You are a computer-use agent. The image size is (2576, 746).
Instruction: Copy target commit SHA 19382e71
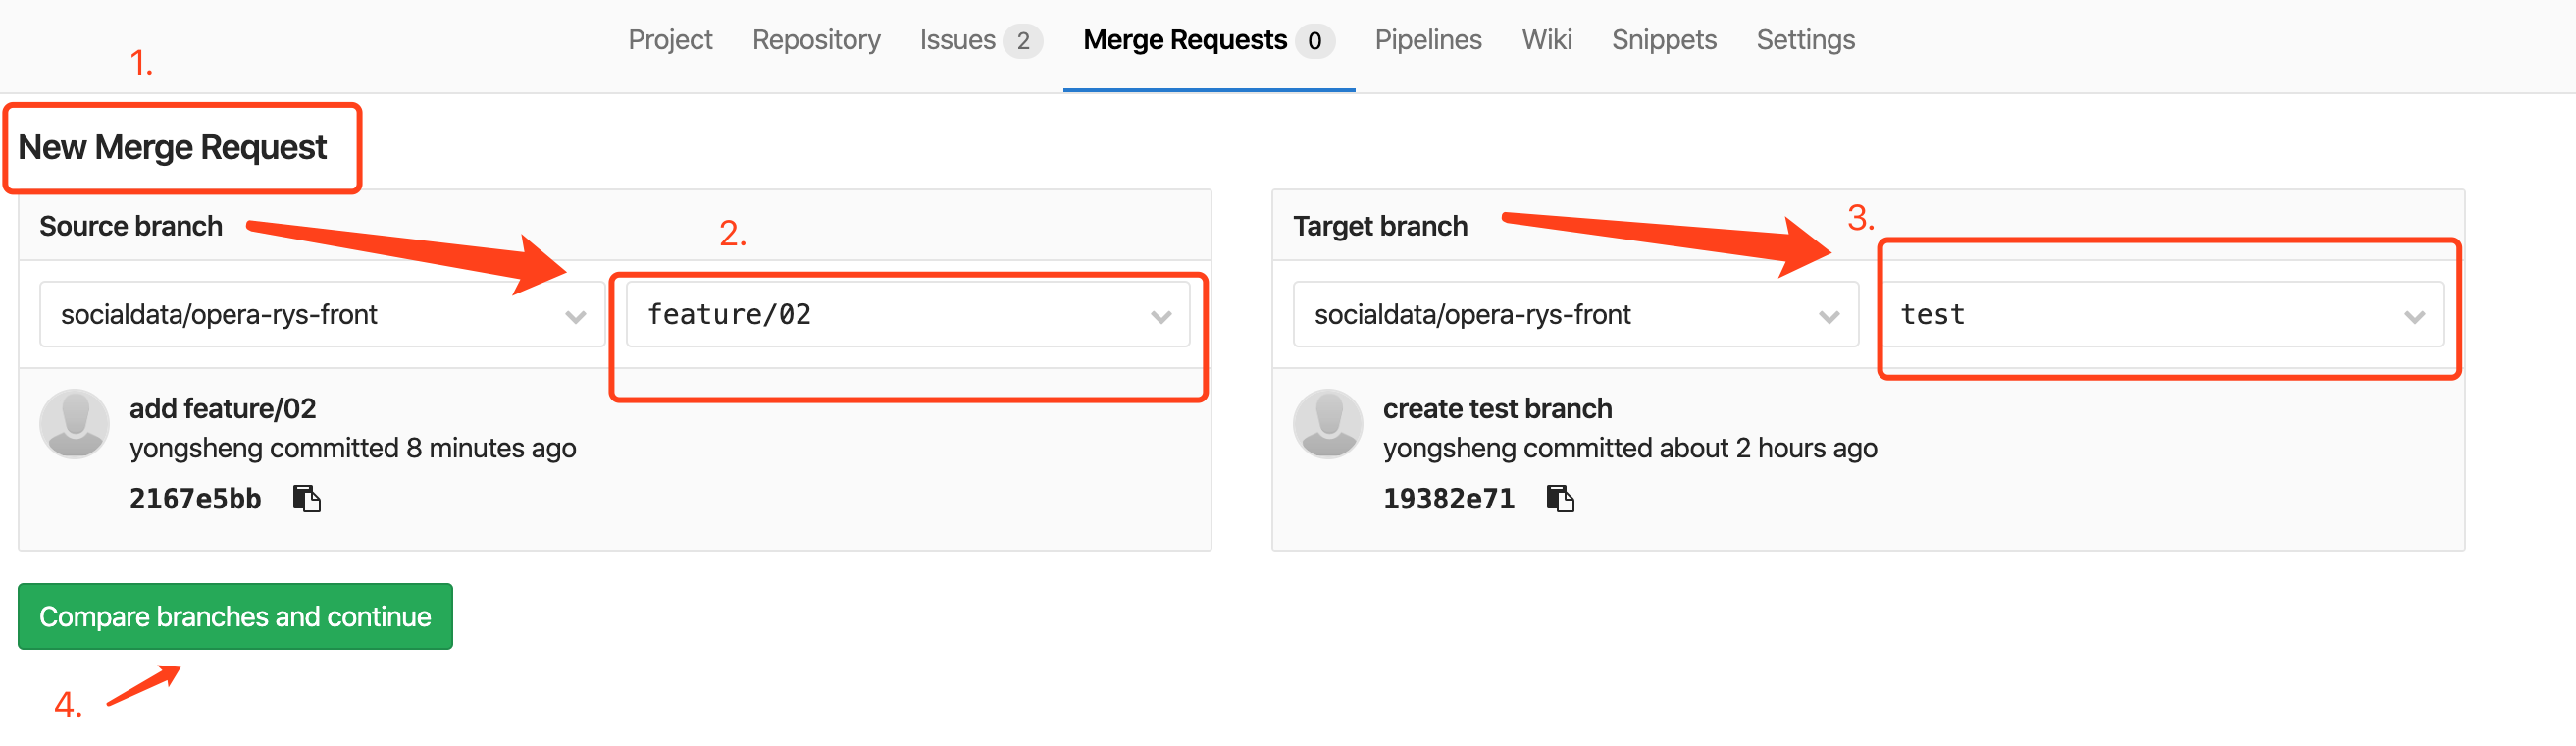tap(1559, 498)
